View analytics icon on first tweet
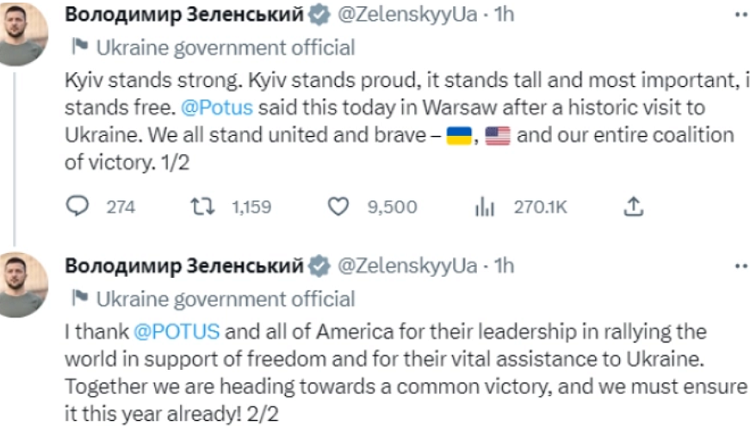750x432 pixels. 485,207
